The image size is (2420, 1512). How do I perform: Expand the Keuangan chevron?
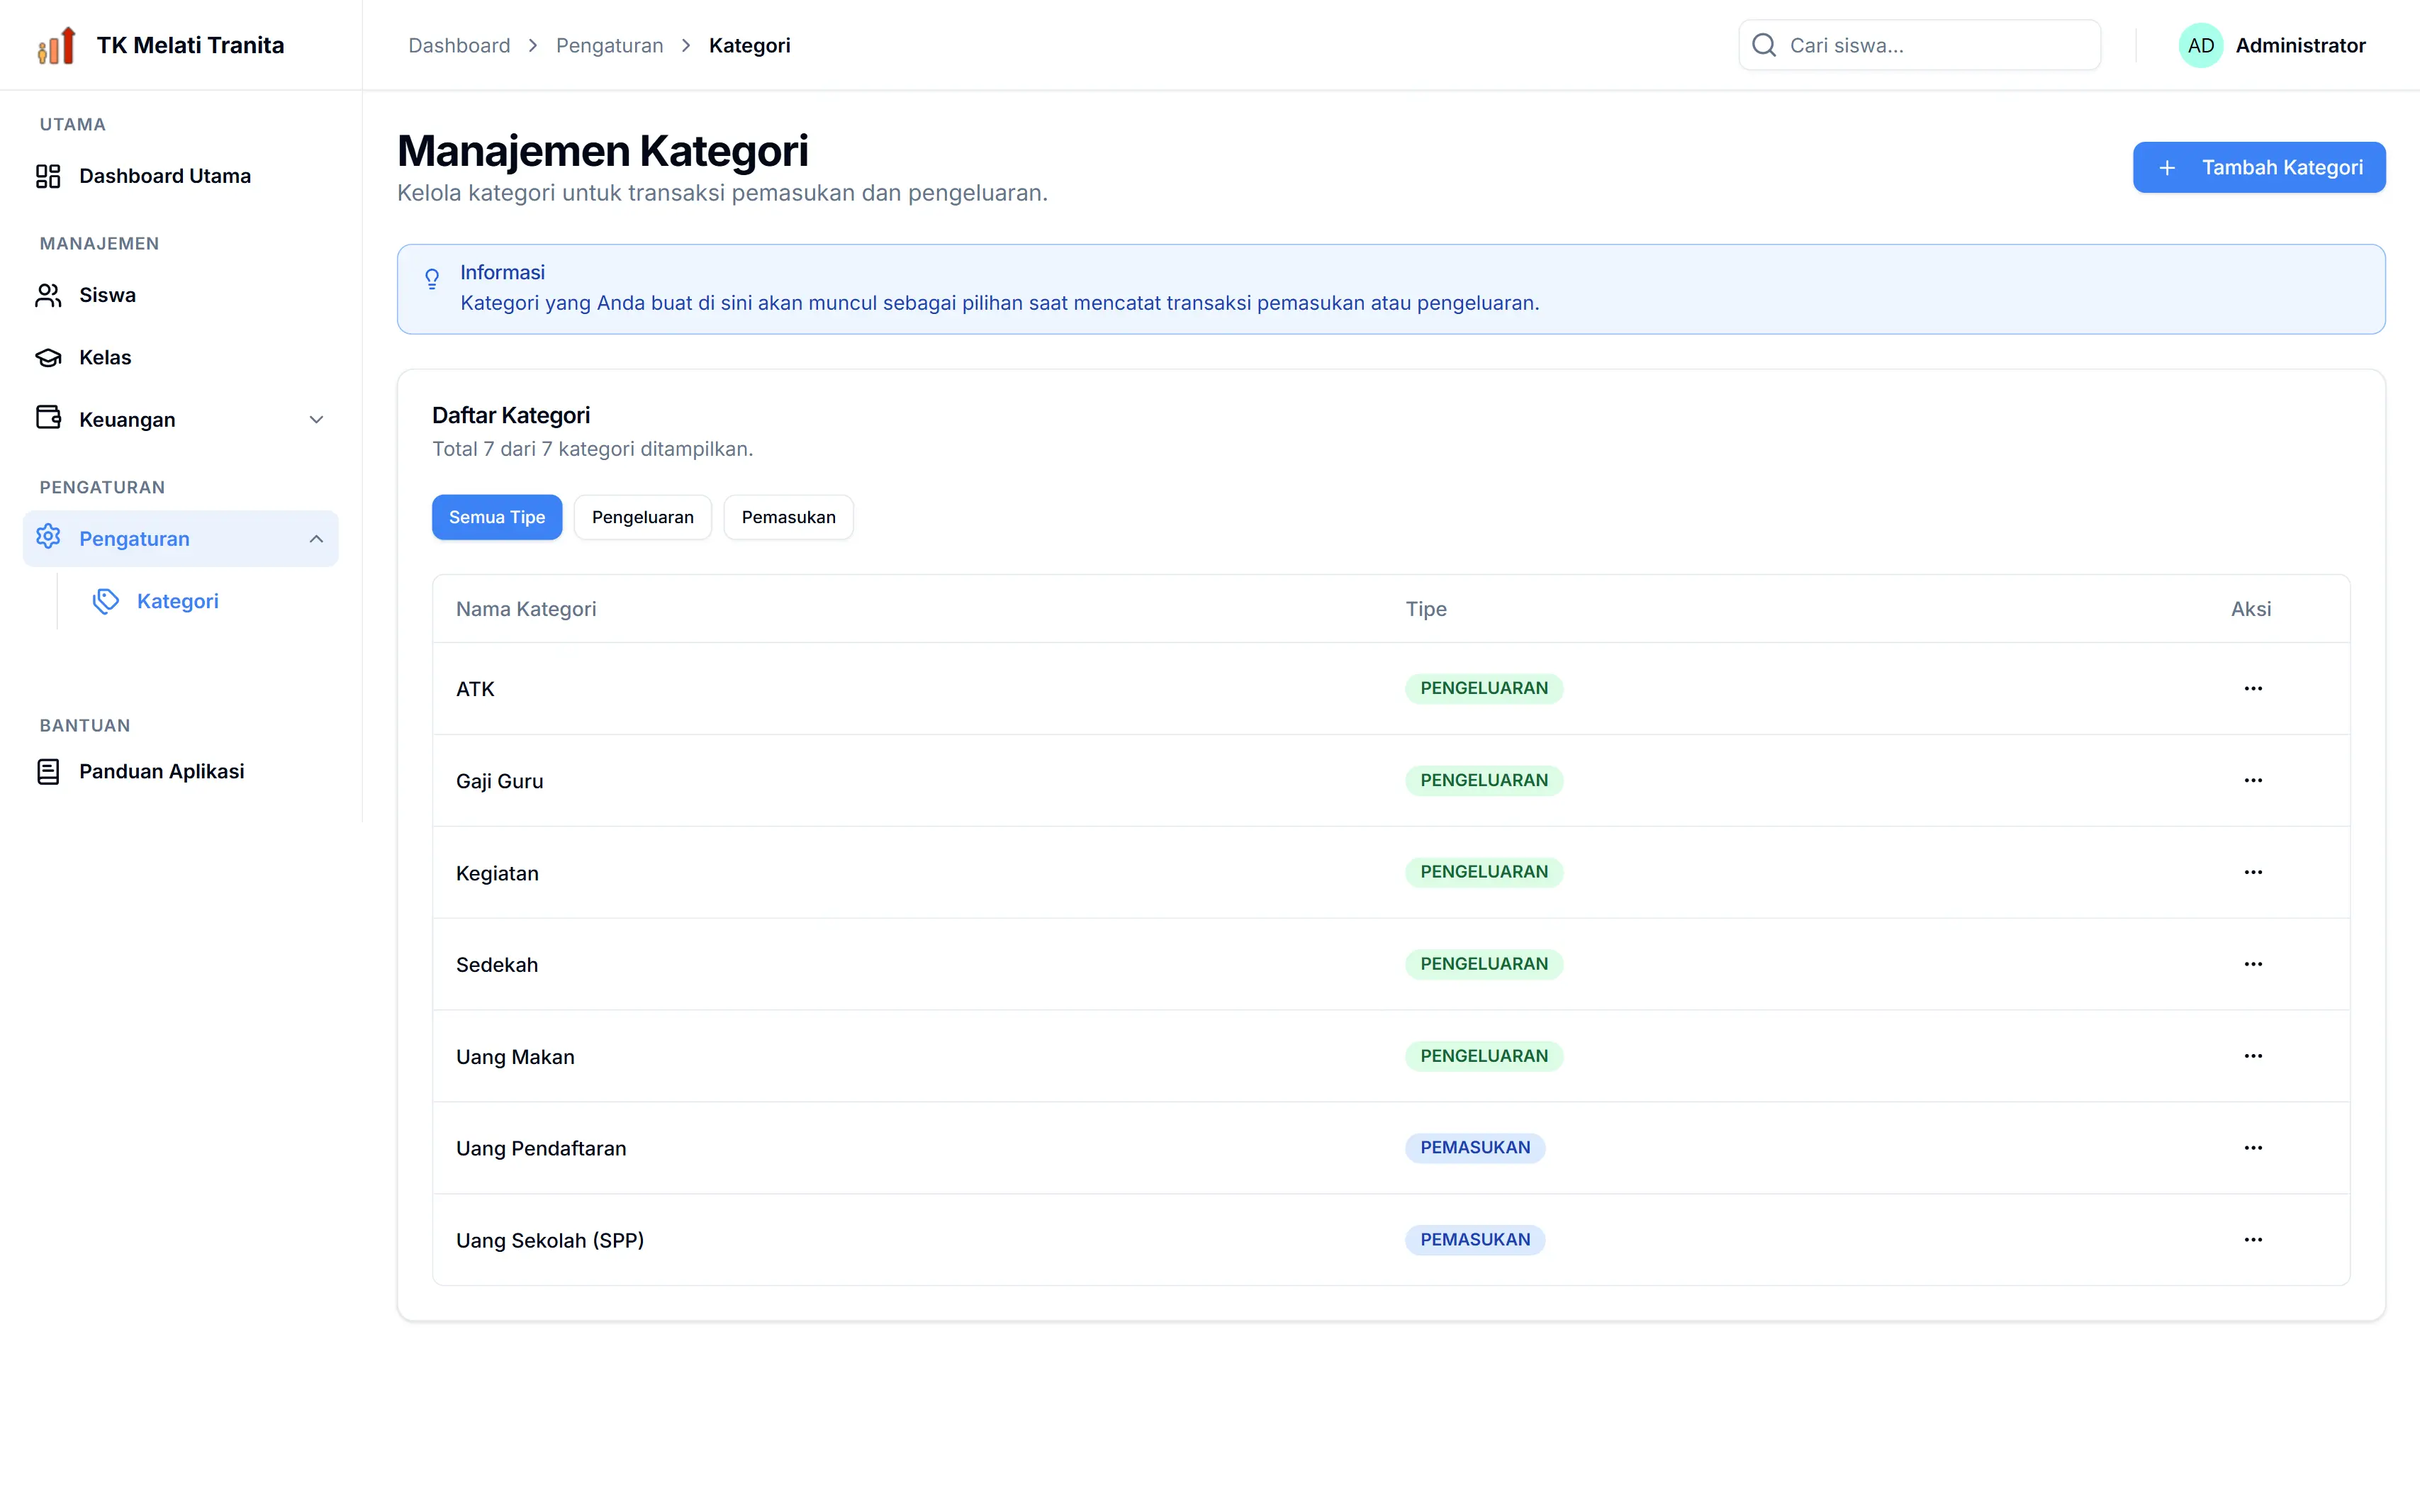coord(316,420)
